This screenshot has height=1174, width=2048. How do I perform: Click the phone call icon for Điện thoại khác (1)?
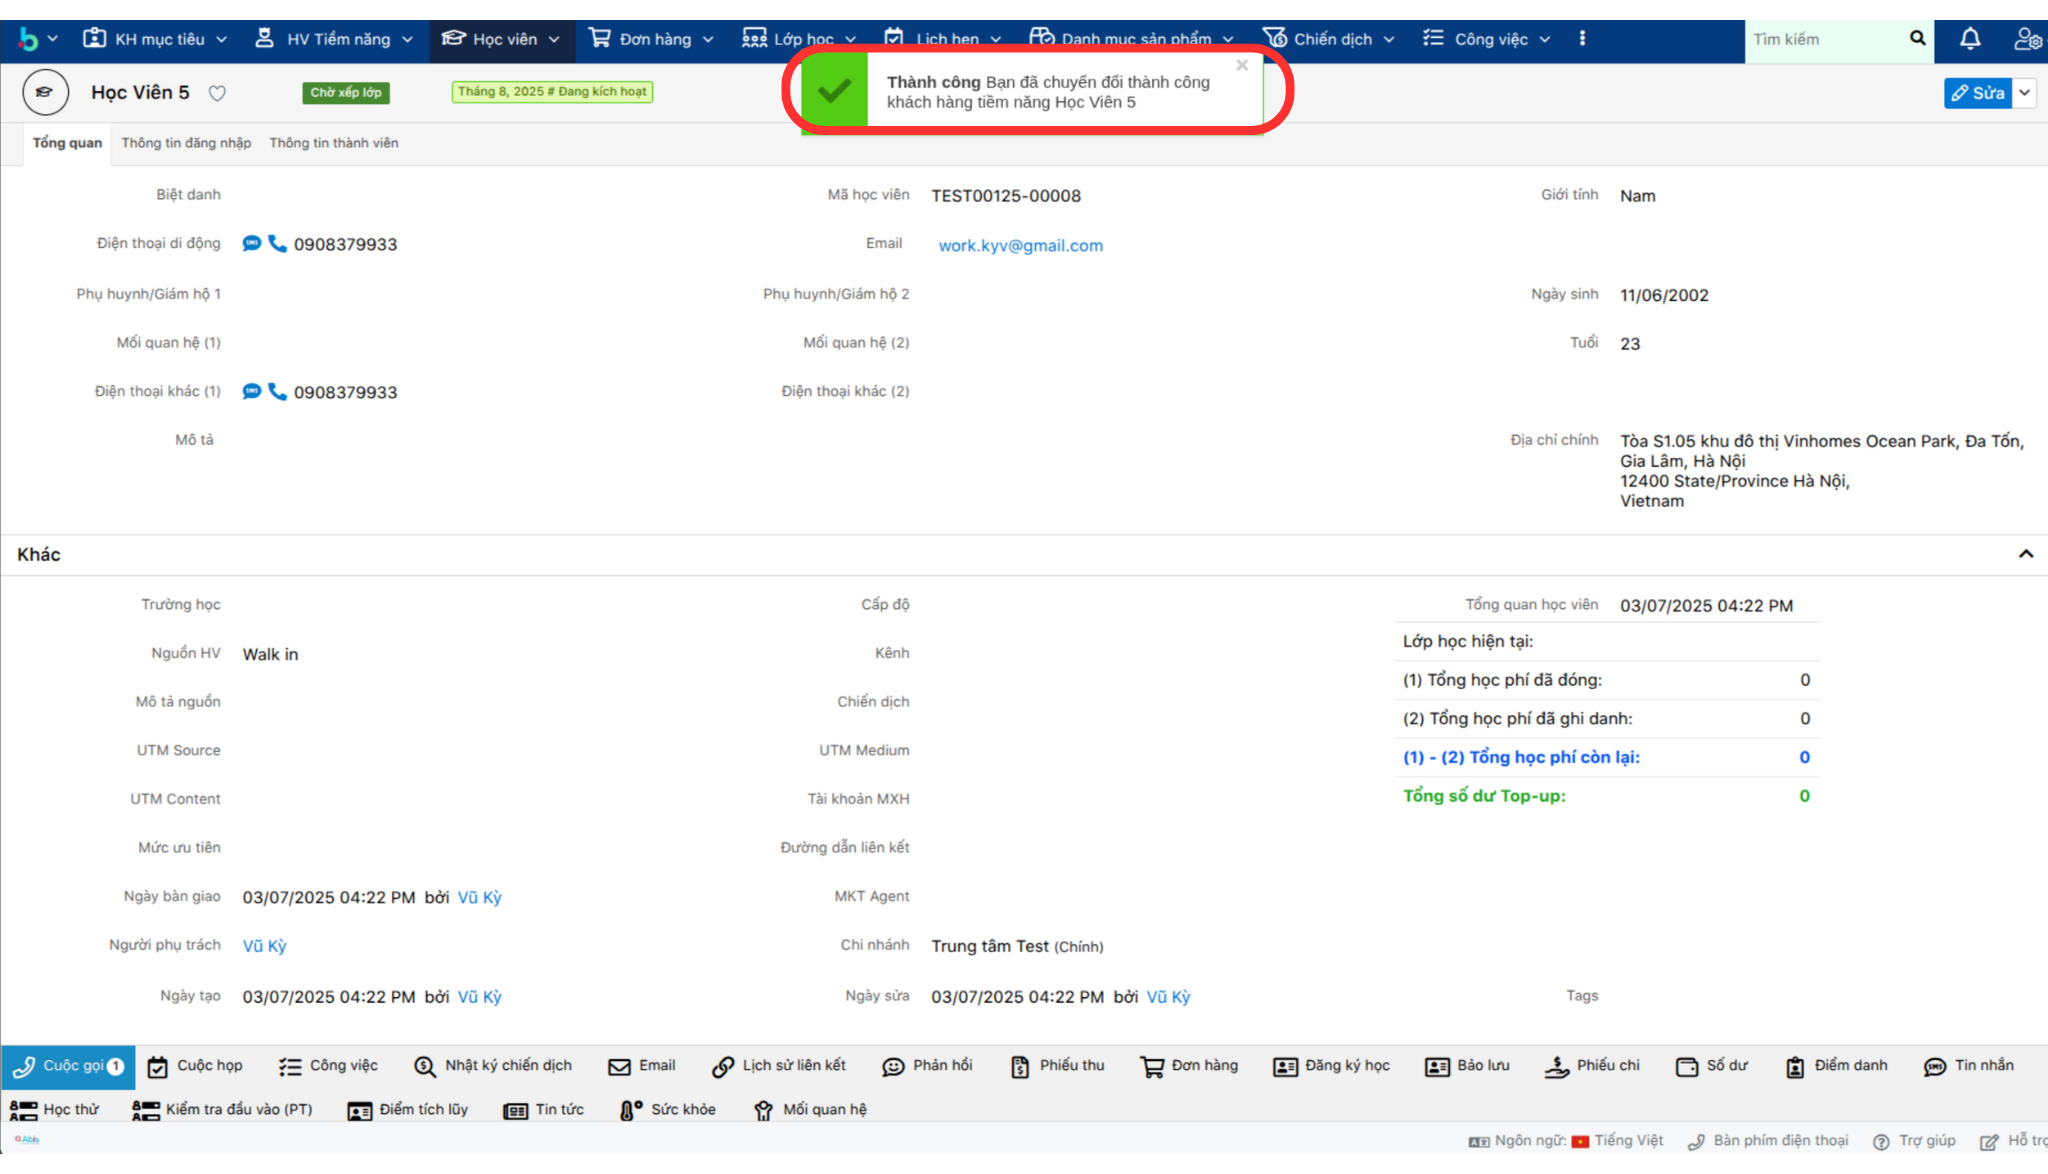pos(277,391)
